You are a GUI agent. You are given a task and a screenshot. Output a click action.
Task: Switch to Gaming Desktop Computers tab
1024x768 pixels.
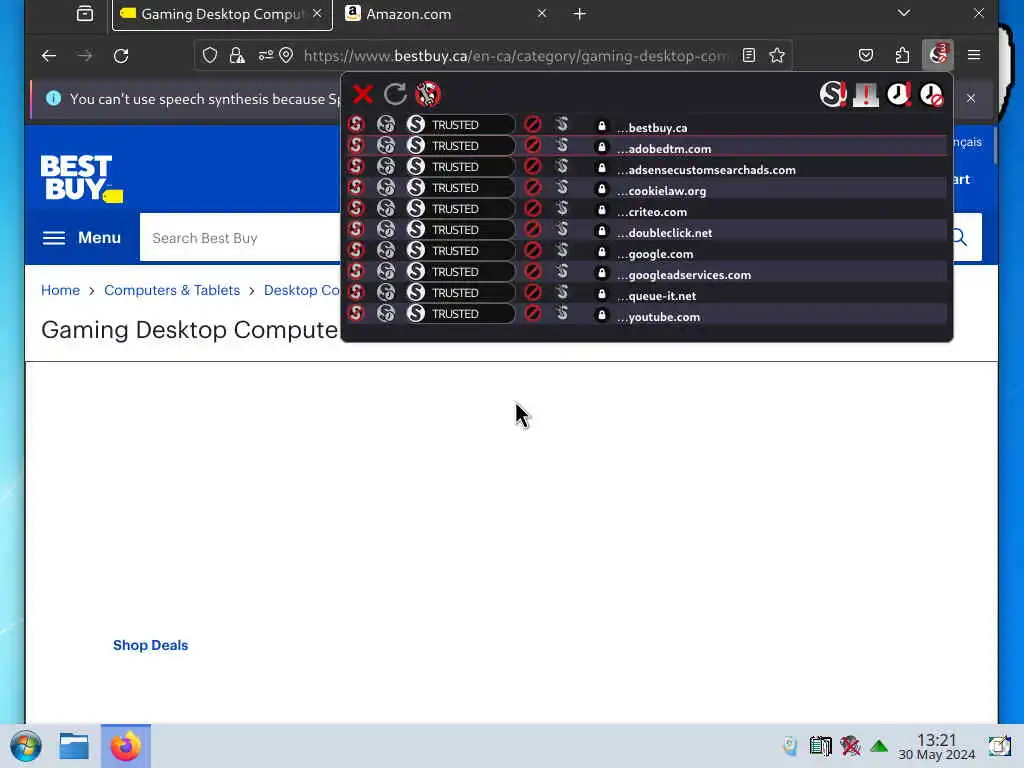(222, 14)
